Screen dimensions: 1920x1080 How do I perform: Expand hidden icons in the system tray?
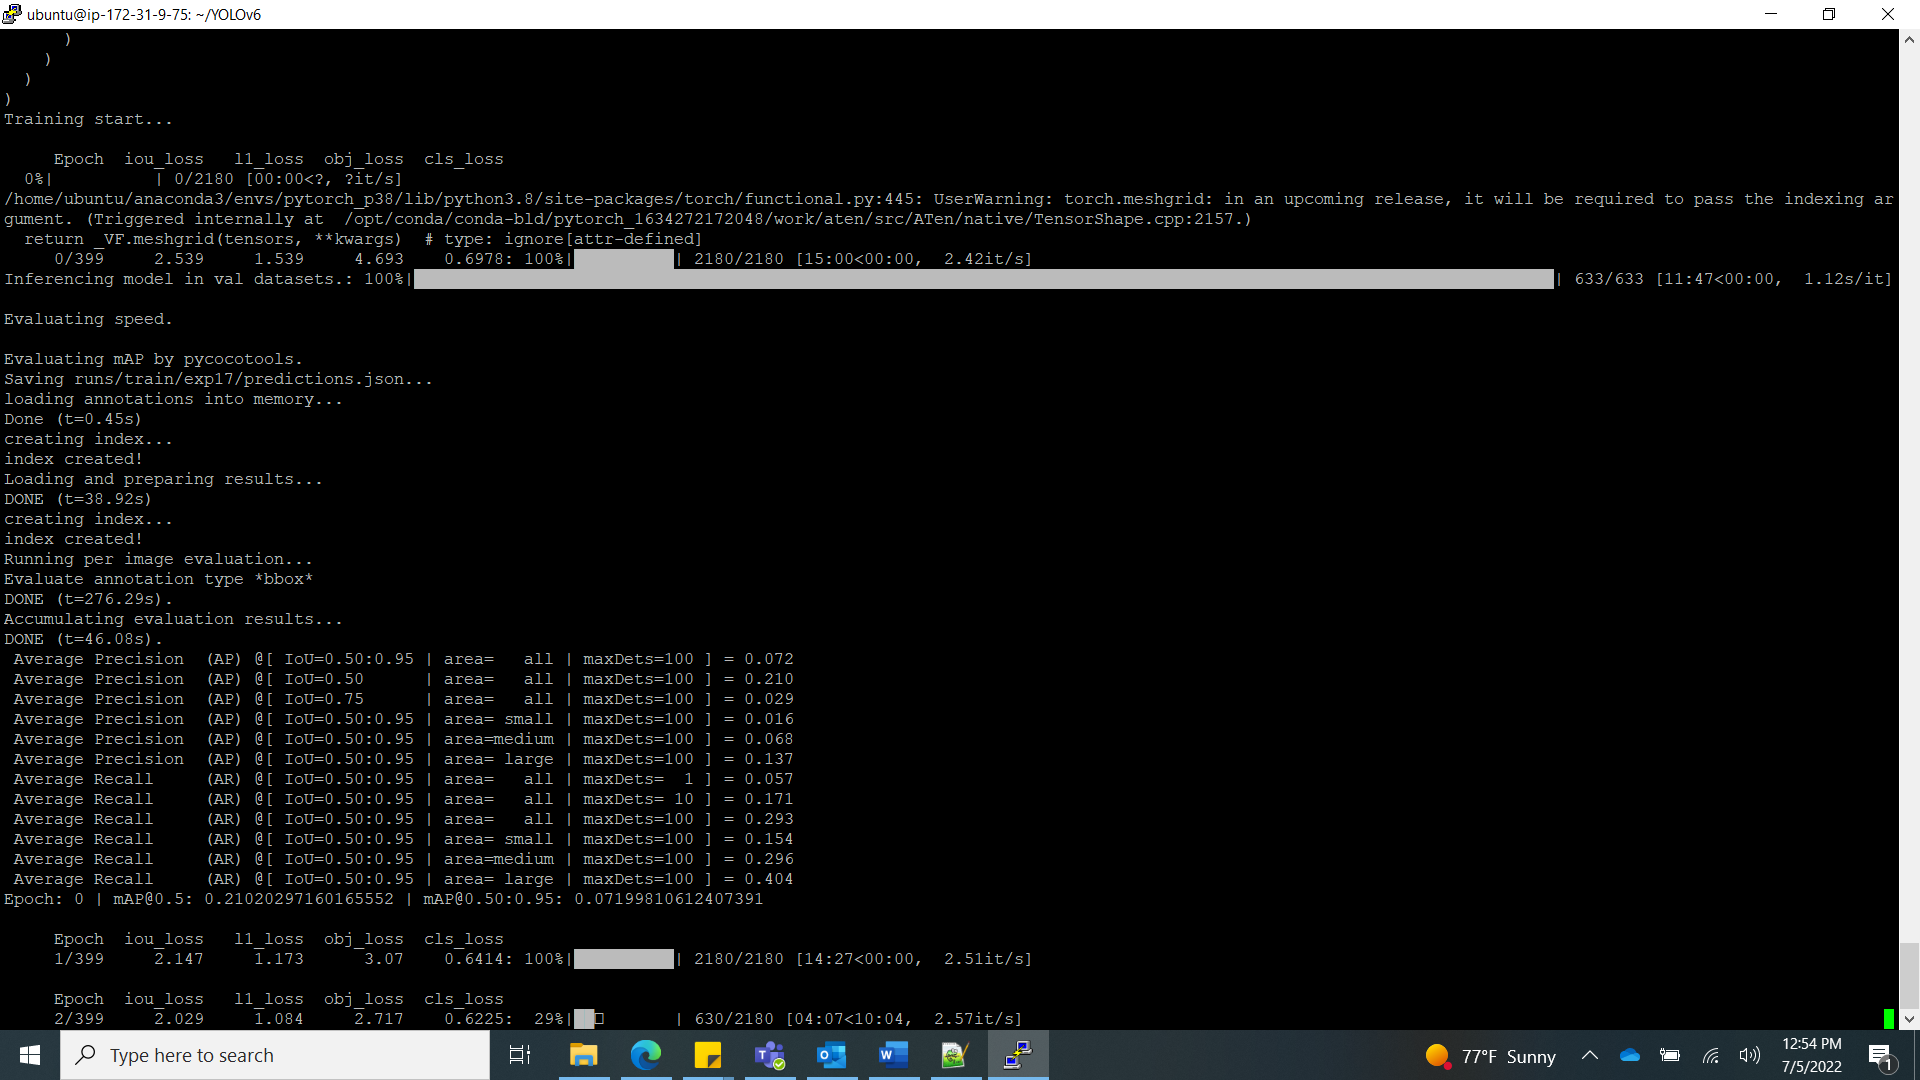coord(1590,1055)
